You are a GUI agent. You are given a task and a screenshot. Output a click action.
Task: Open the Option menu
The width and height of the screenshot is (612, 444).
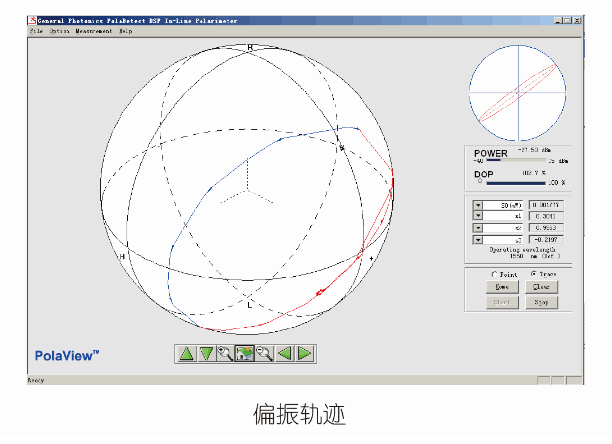pos(60,31)
